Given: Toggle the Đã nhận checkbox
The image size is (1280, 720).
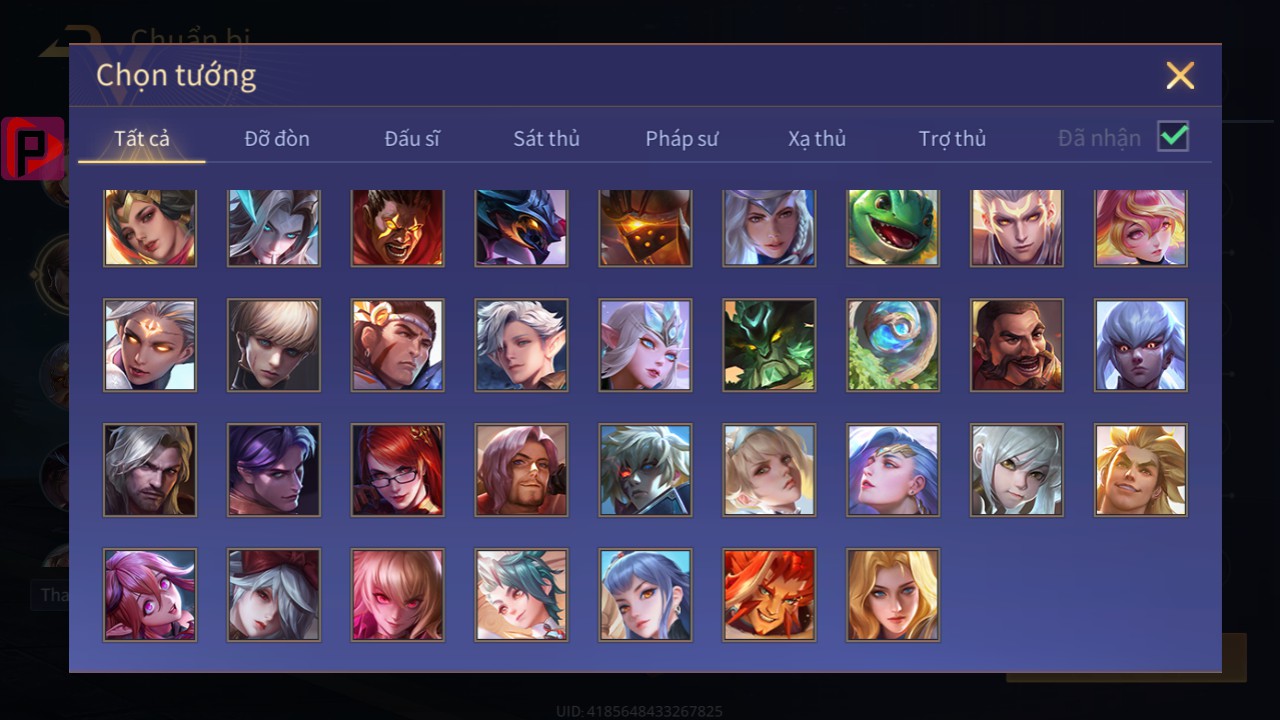Looking at the screenshot, I should pyautogui.click(x=1173, y=136).
